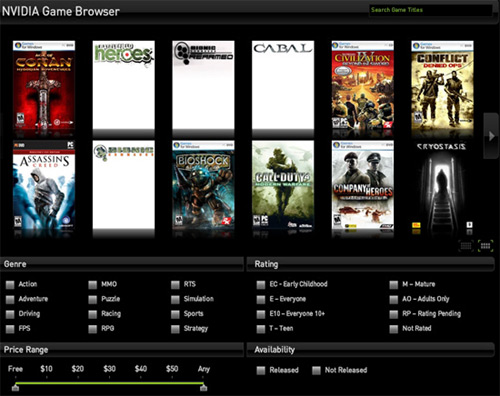The width and height of the screenshot is (500, 396).
Task: Open the BioShock game cover
Action: pyautogui.click(x=203, y=185)
